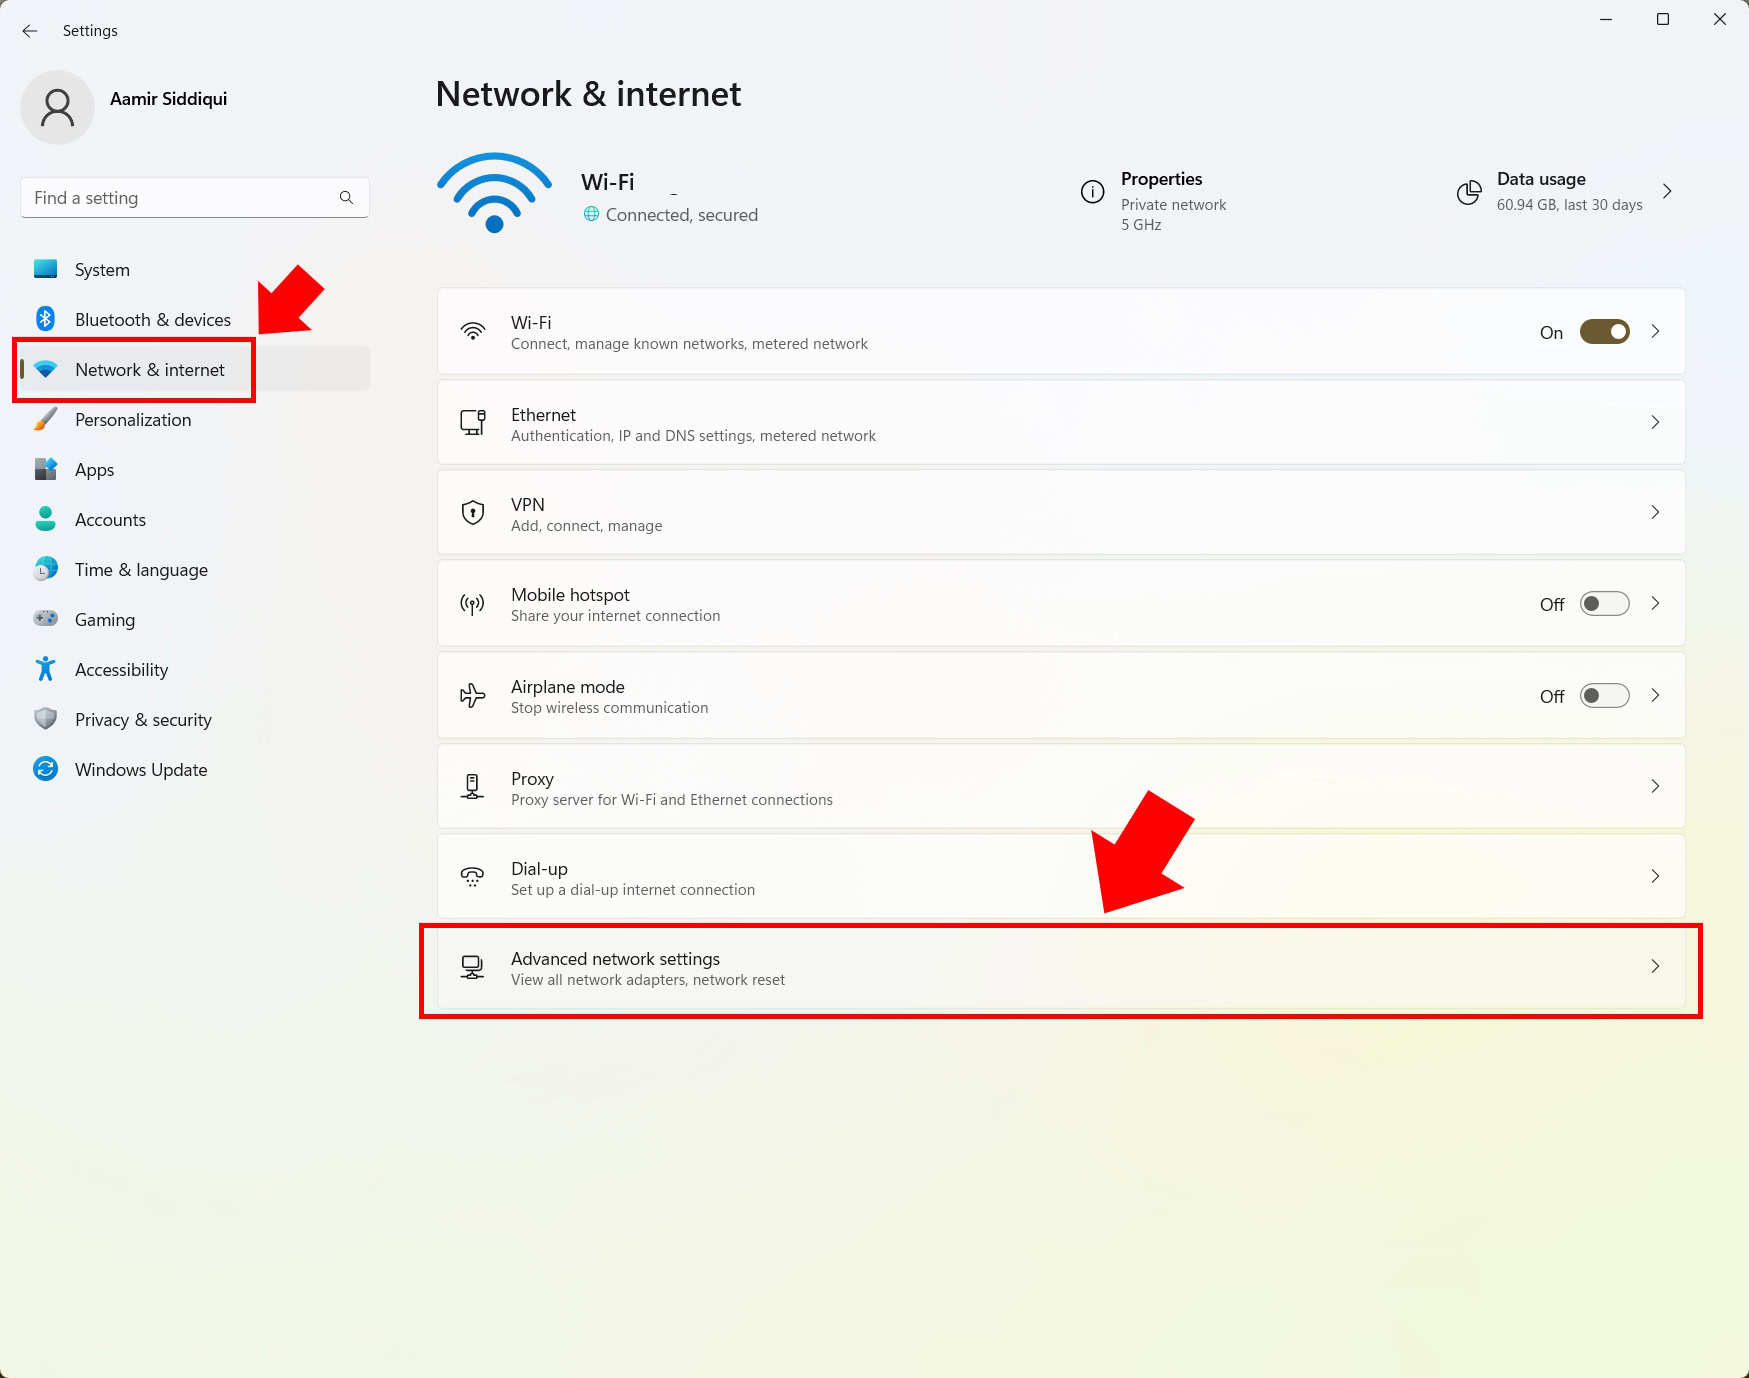Image resolution: width=1749 pixels, height=1378 pixels.
Task: Switch on Airplane mode toggle
Action: click(1604, 696)
